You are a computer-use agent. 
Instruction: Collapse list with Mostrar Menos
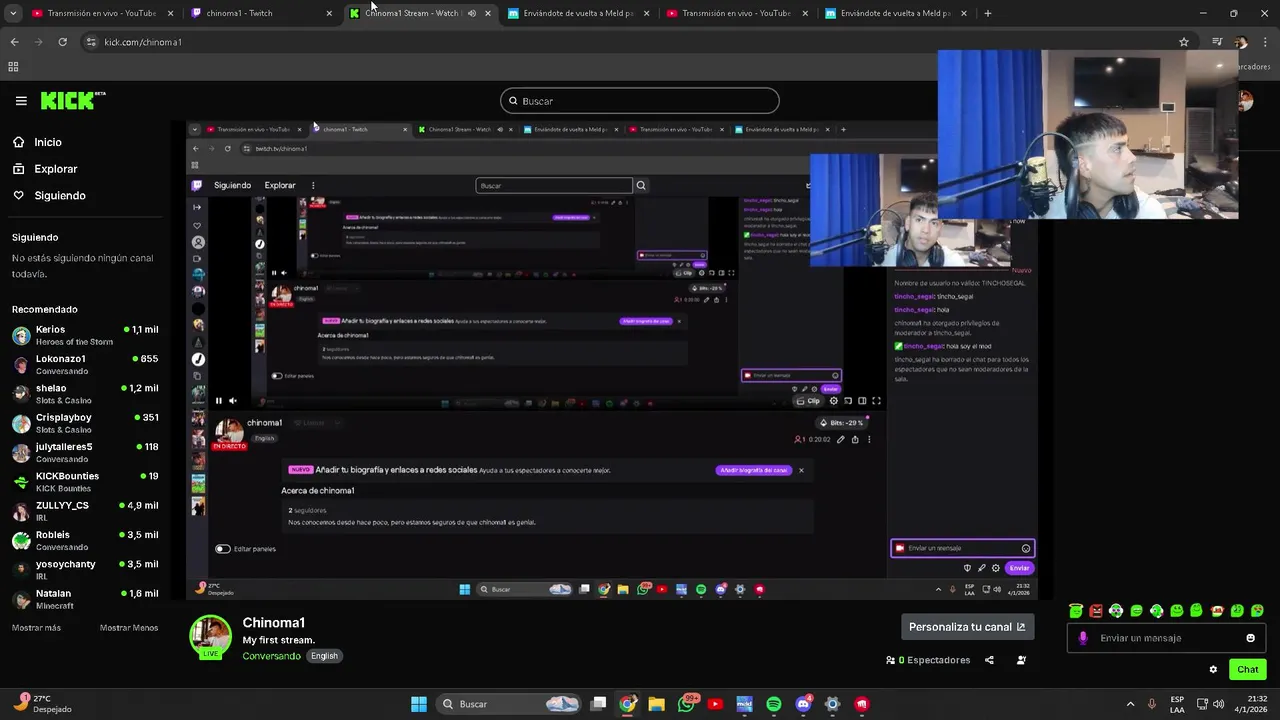point(129,628)
